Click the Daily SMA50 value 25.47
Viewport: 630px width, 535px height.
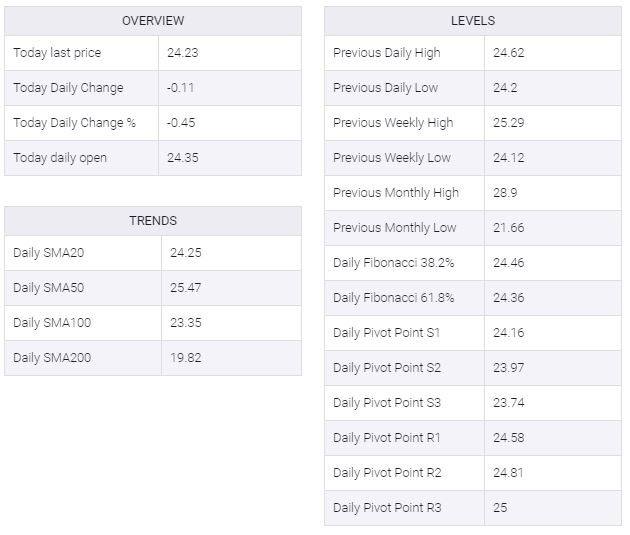click(x=186, y=288)
